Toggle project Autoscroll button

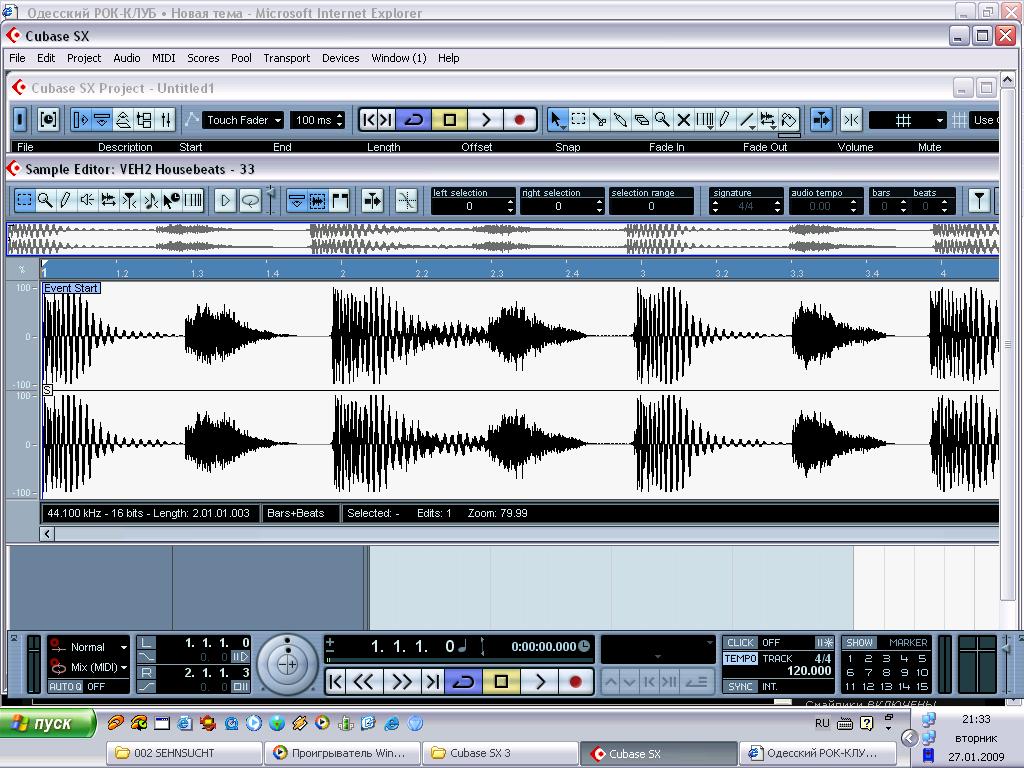tap(821, 120)
